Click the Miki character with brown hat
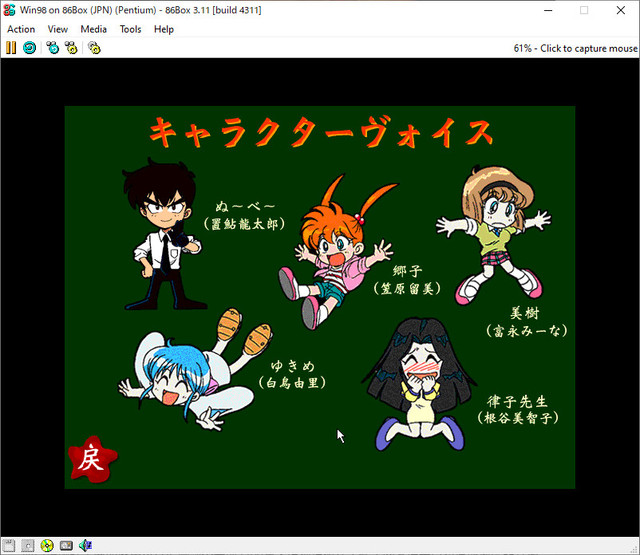 click(x=495, y=235)
